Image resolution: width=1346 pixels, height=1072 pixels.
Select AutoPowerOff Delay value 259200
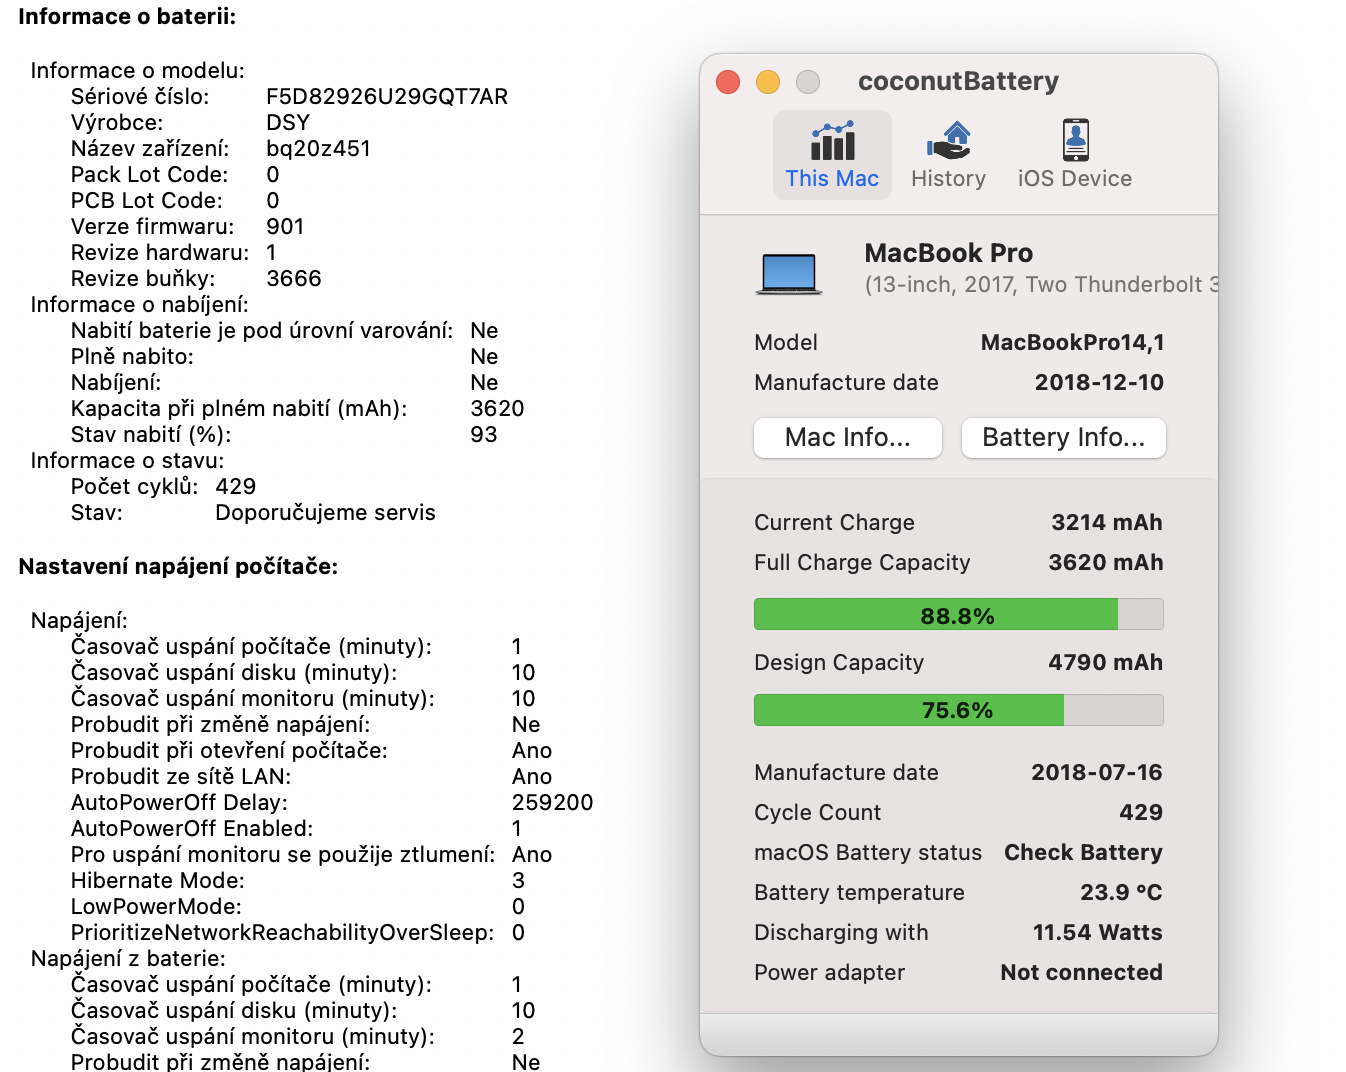(553, 802)
